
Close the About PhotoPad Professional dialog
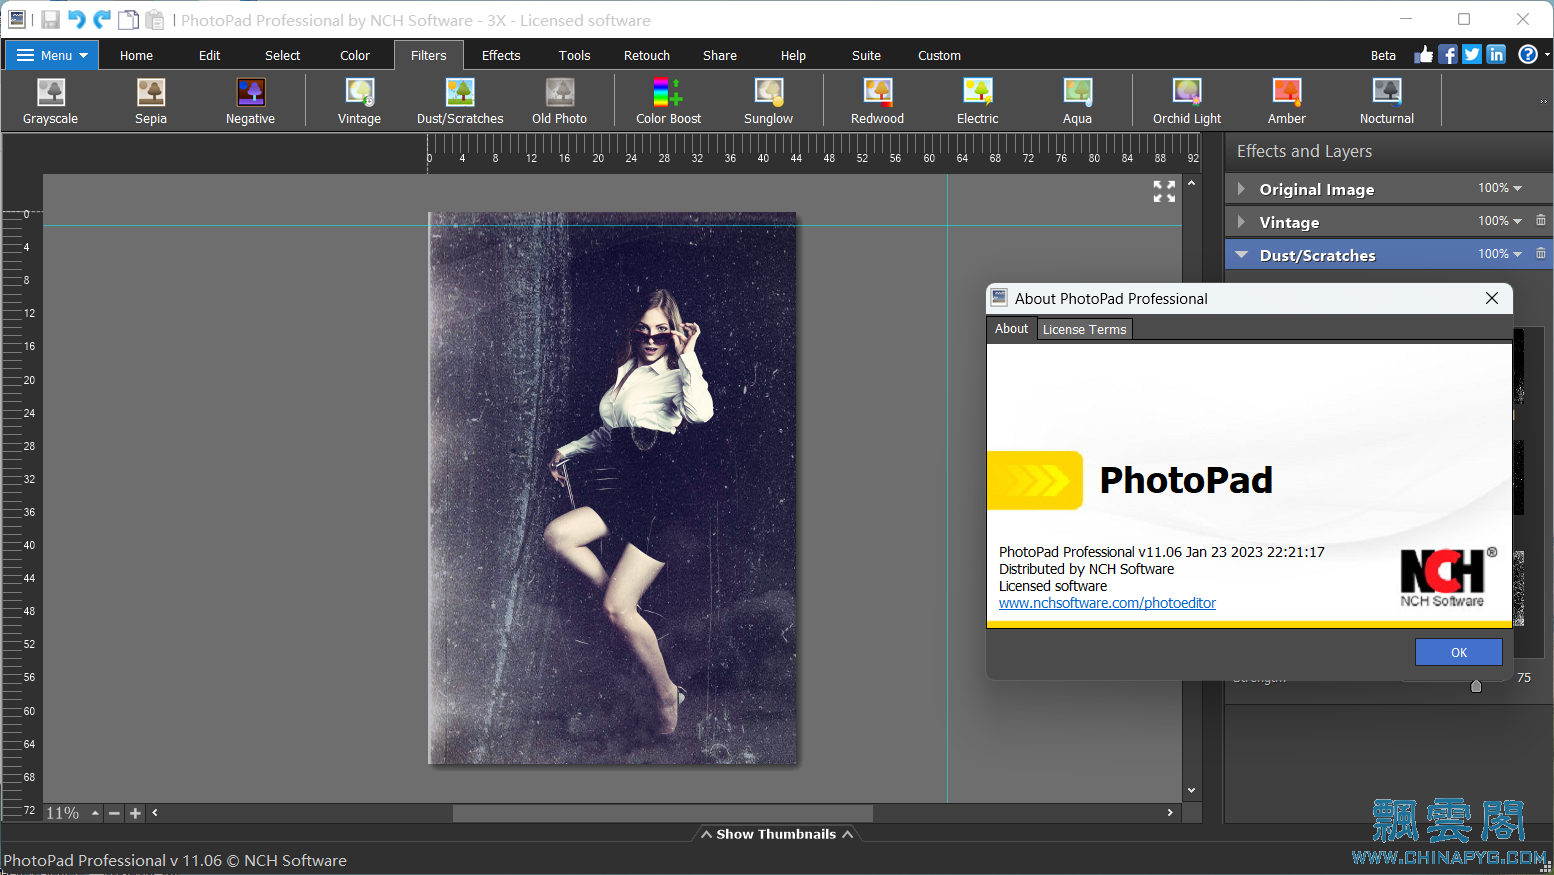1492,298
